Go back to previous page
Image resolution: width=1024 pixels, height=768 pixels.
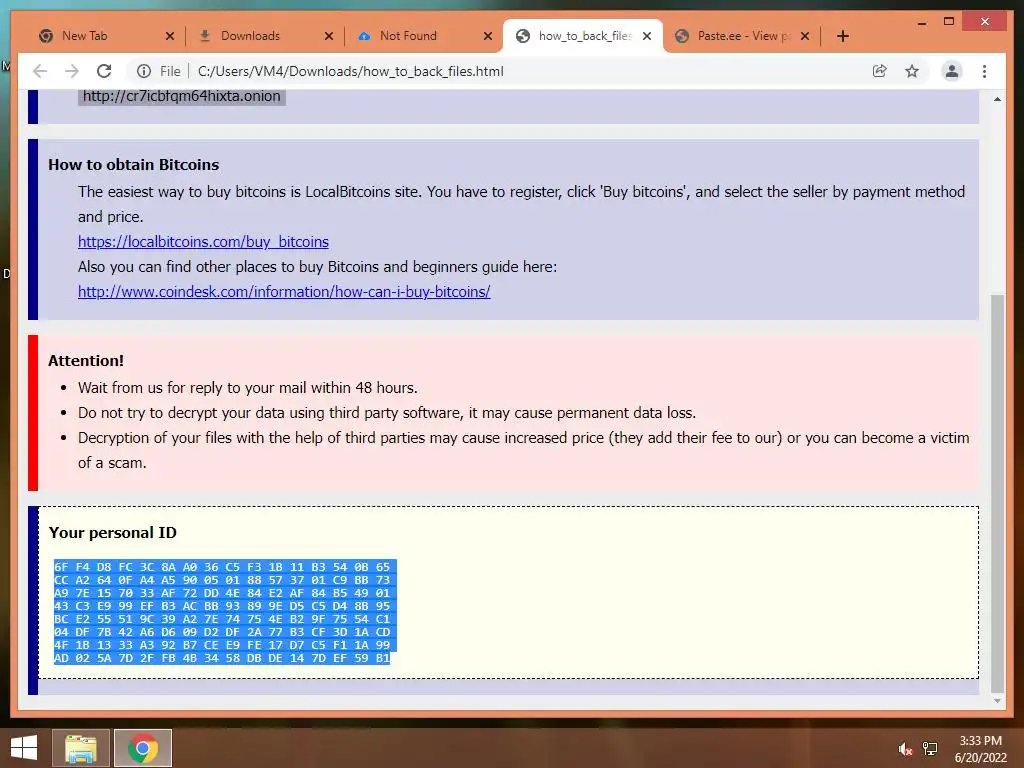pyautogui.click(x=40, y=71)
